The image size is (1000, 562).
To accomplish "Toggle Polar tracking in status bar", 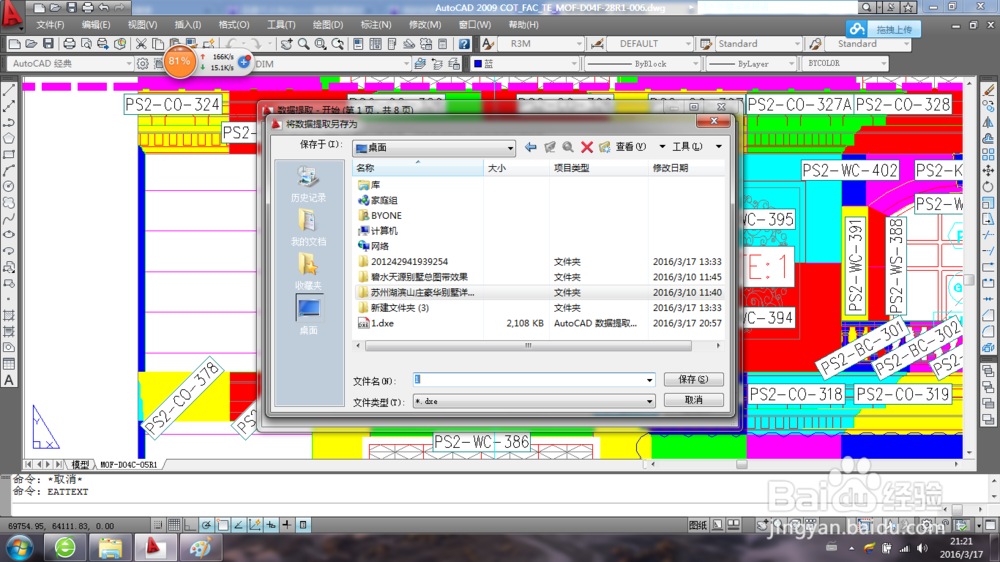I will pos(206,525).
